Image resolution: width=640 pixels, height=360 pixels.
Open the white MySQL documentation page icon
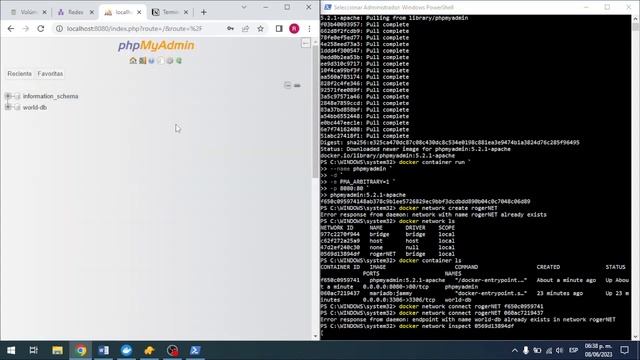click(160, 61)
